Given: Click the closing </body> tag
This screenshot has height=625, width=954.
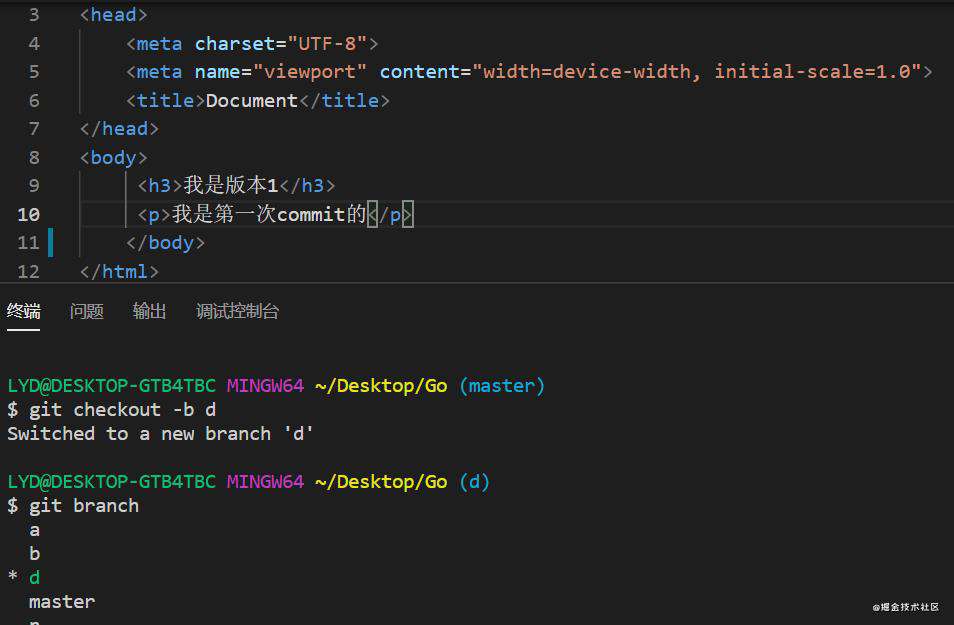Looking at the screenshot, I should (165, 243).
